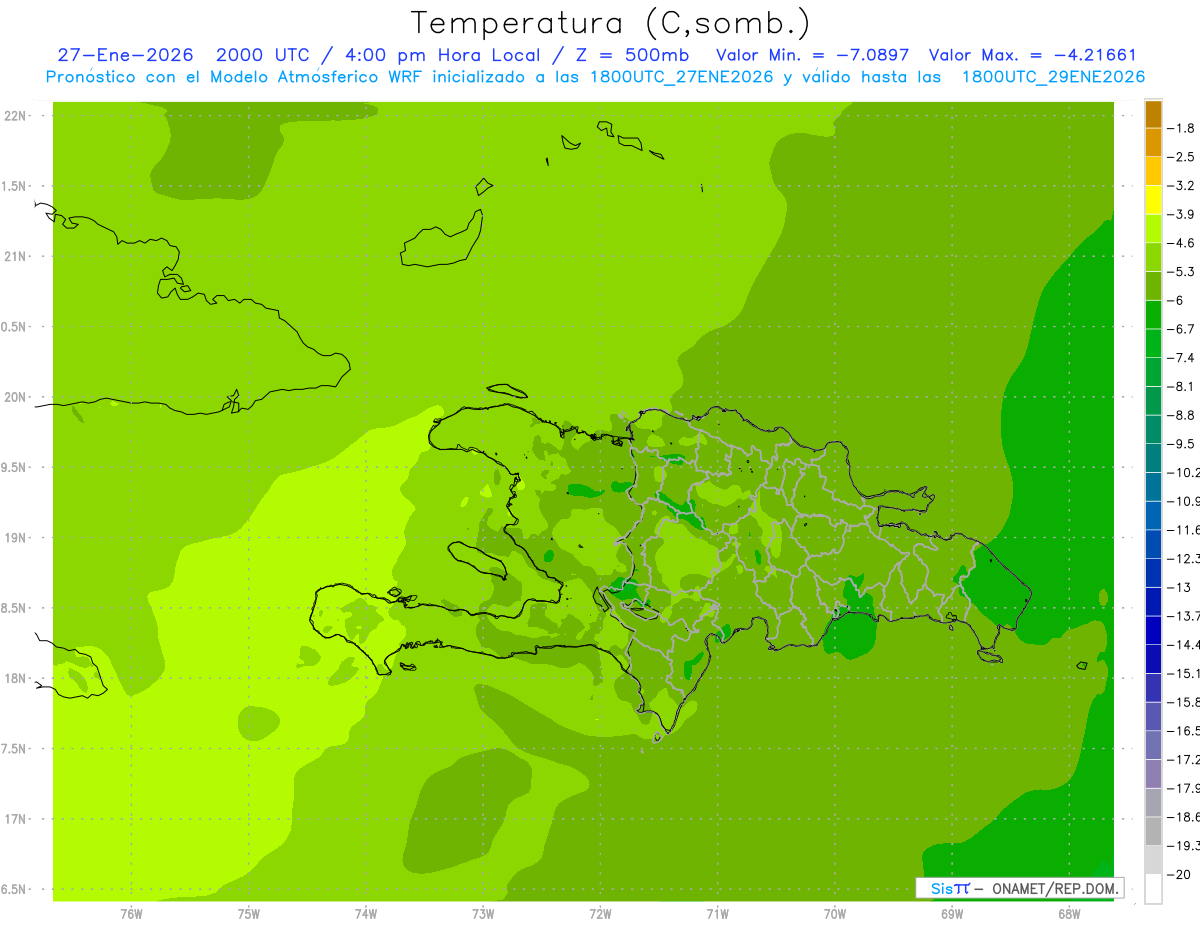This screenshot has width=1200, height=927.
Task: Click the "-8.1" colorbar label
Action: (1183, 386)
